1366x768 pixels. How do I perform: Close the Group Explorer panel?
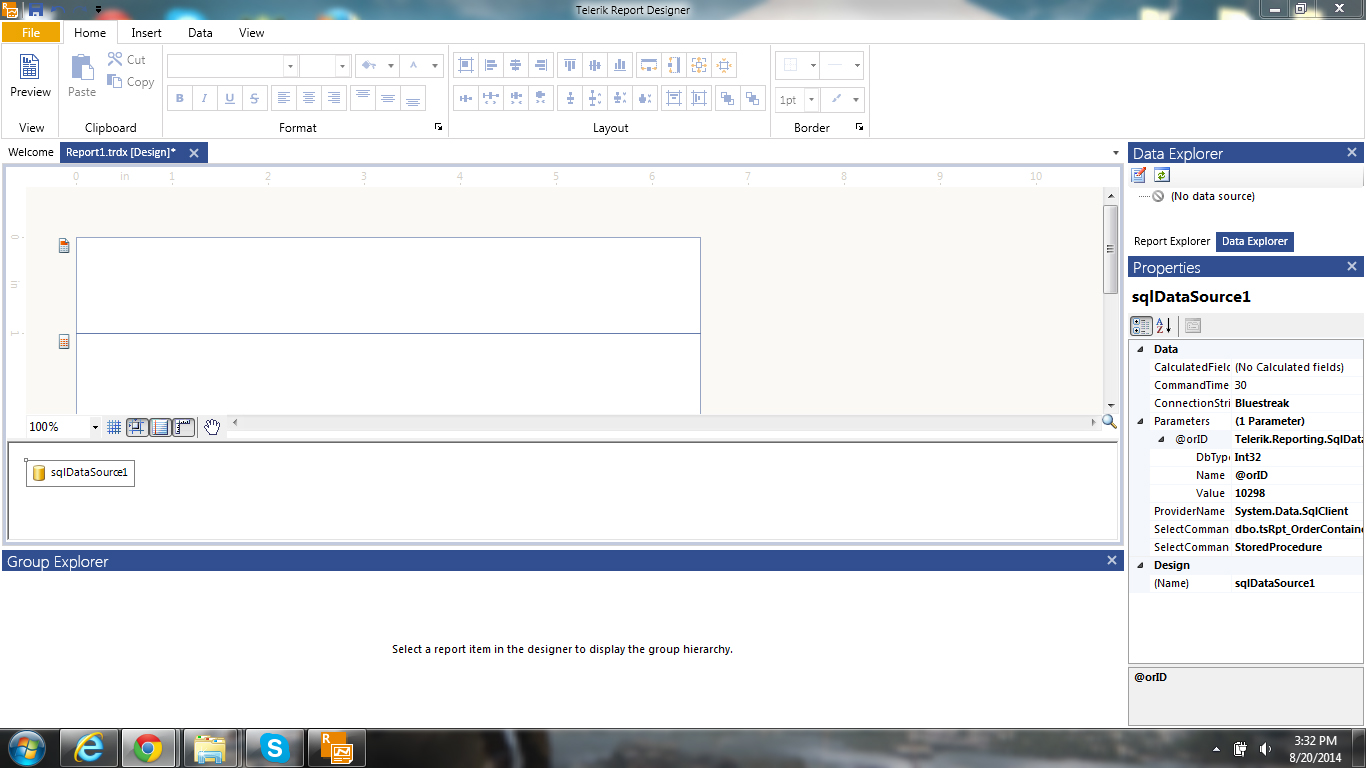pyautogui.click(x=1112, y=561)
